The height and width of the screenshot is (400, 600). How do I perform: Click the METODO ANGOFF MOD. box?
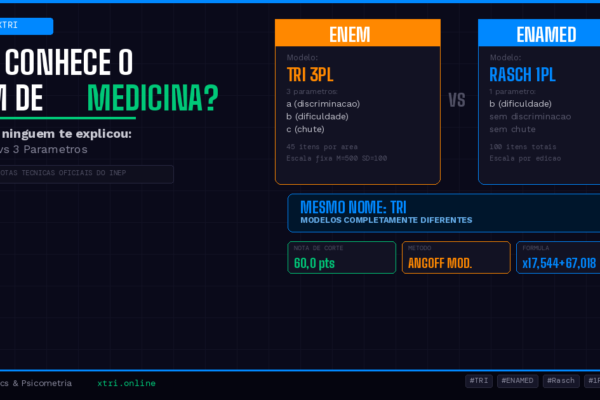[x=456, y=258]
